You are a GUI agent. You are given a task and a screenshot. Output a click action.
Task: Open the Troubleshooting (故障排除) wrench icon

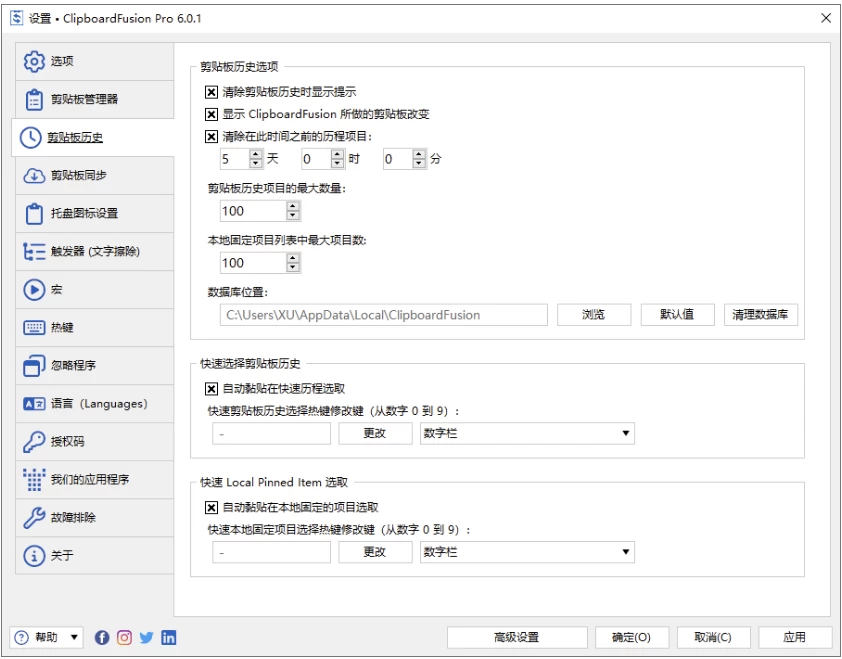[x=35, y=518]
